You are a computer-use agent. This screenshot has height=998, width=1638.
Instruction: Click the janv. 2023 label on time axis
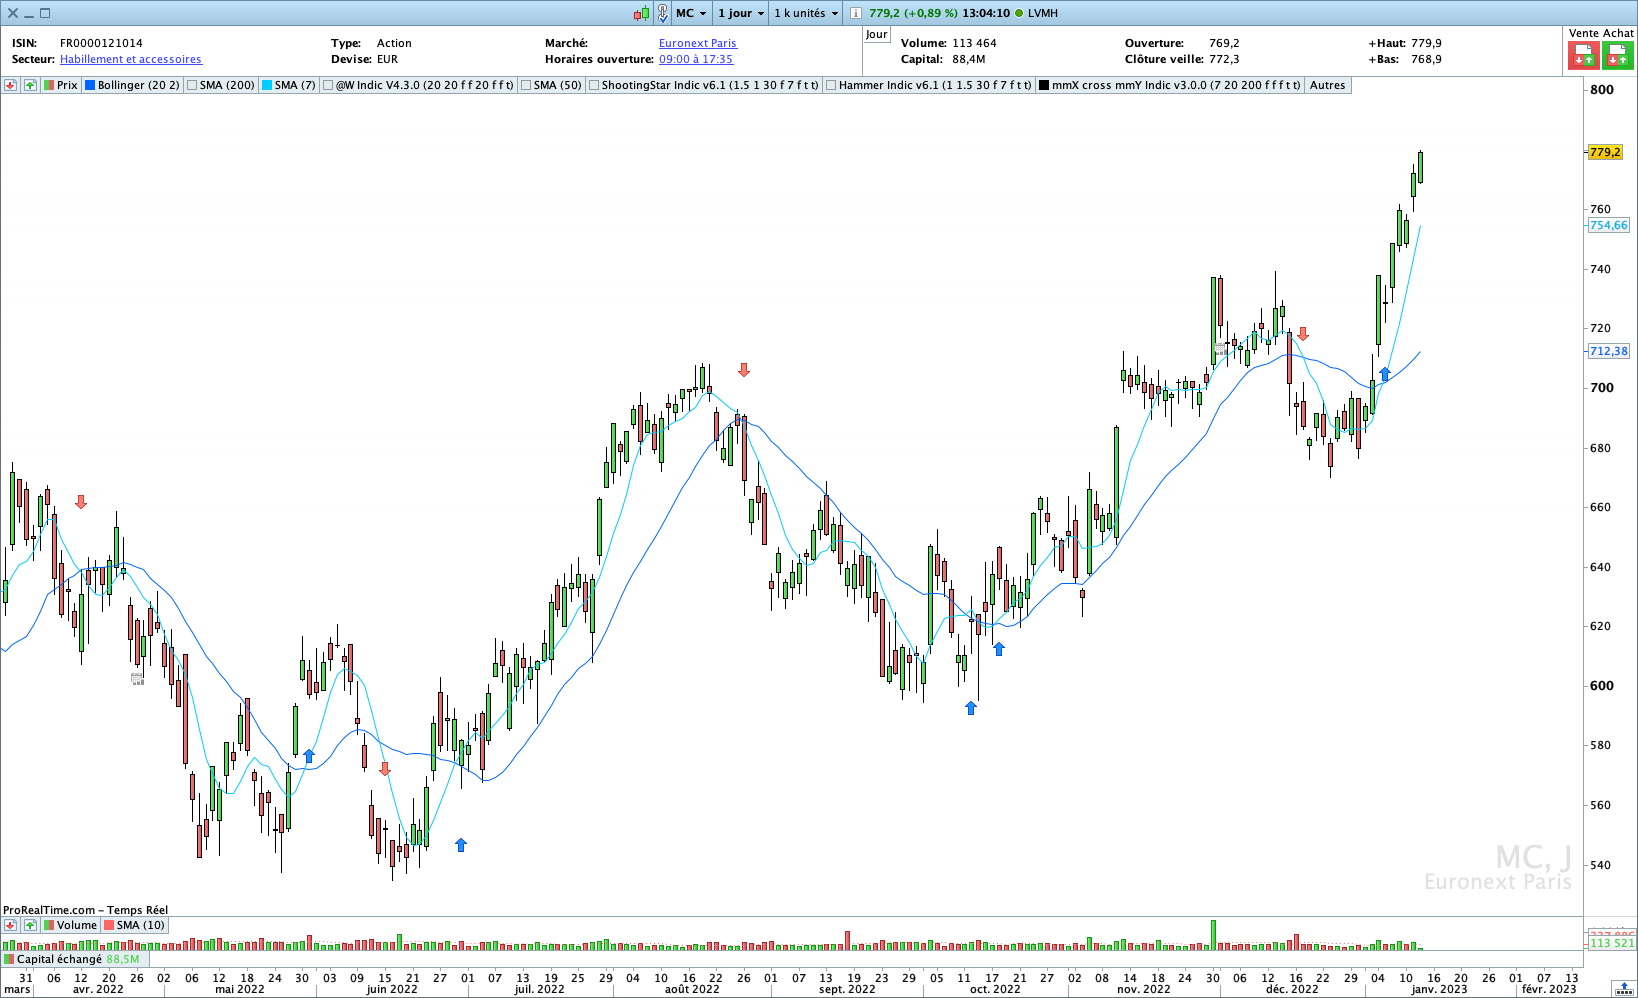click(1439, 989)
